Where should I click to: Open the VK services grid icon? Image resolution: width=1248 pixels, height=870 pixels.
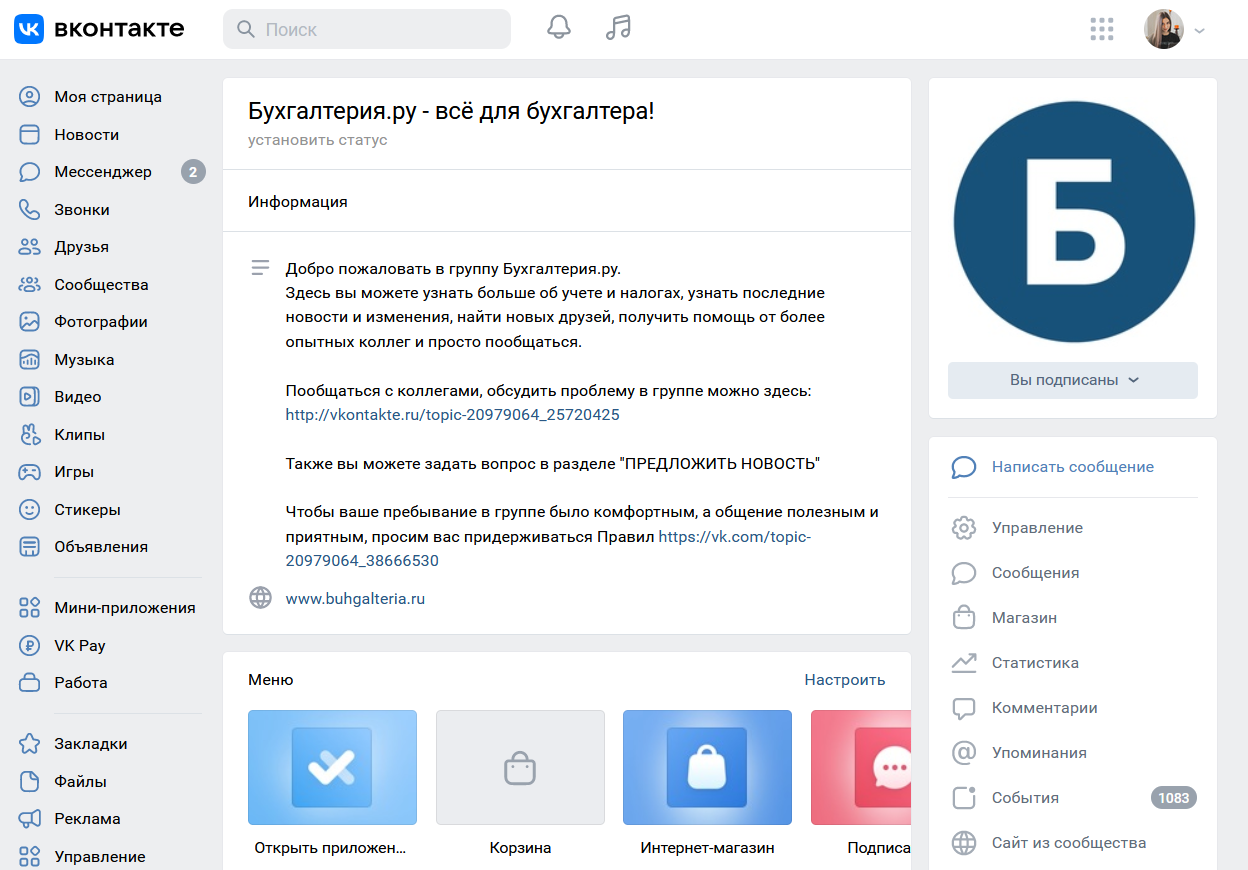click(1101, 29)
